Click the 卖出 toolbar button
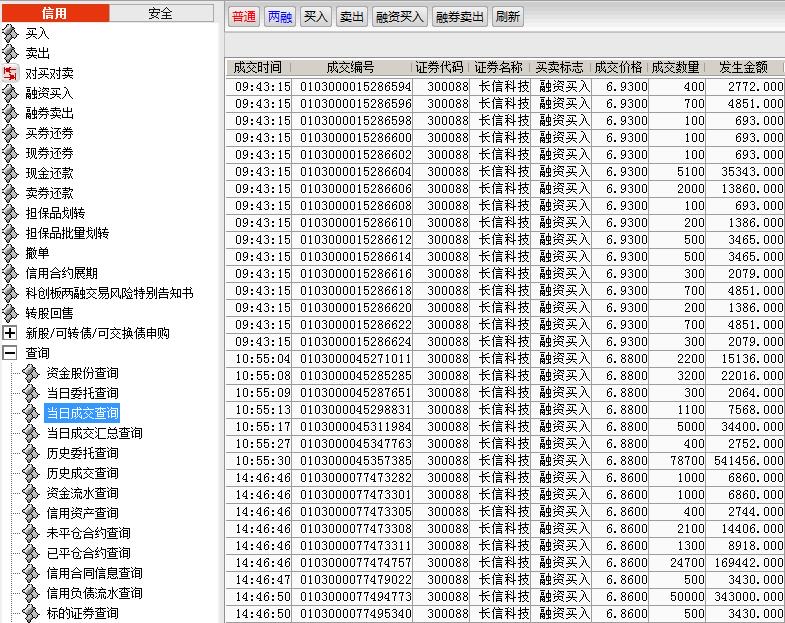This screenshot has height=623, width=785. (351, 17)
